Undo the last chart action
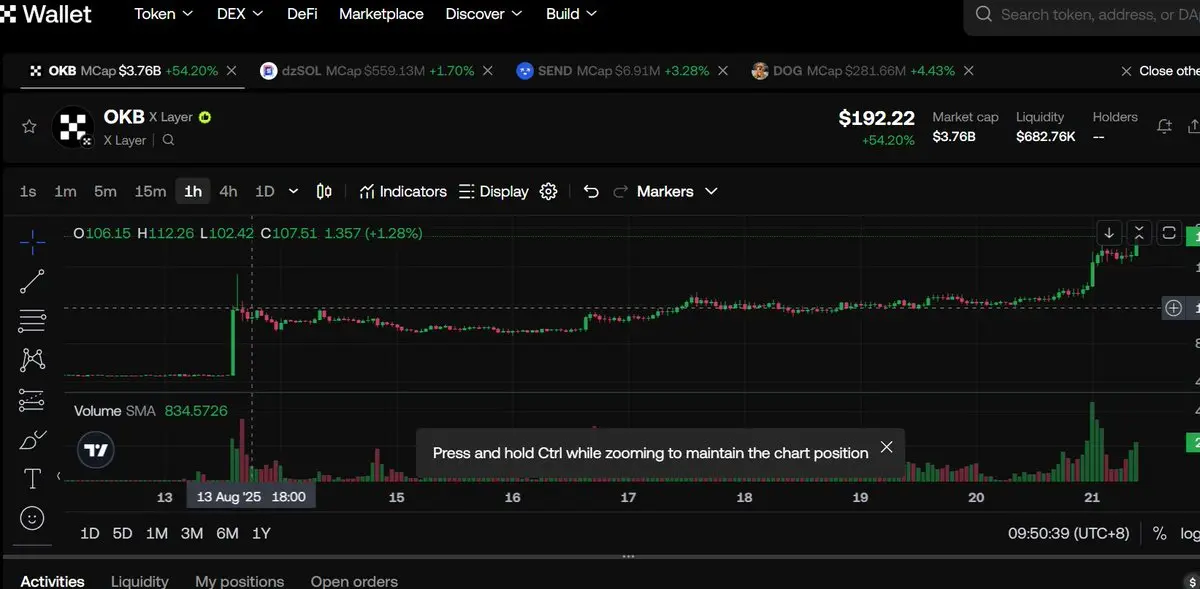 click(x=591, y=191)
